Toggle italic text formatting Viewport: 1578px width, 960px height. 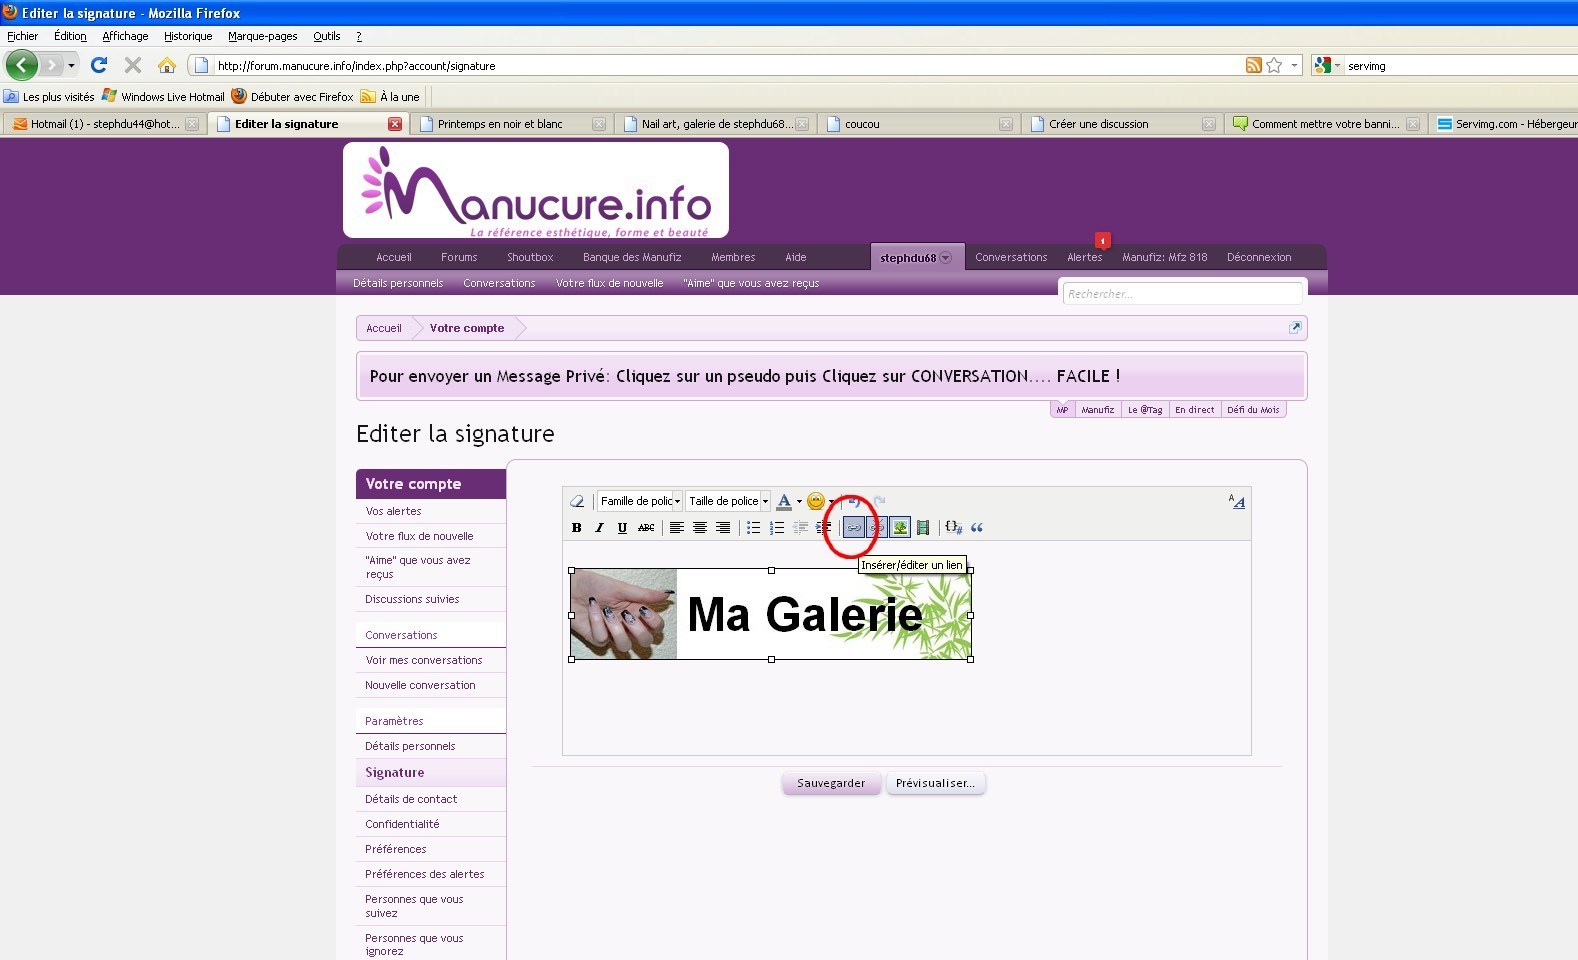tap(599, 528)
